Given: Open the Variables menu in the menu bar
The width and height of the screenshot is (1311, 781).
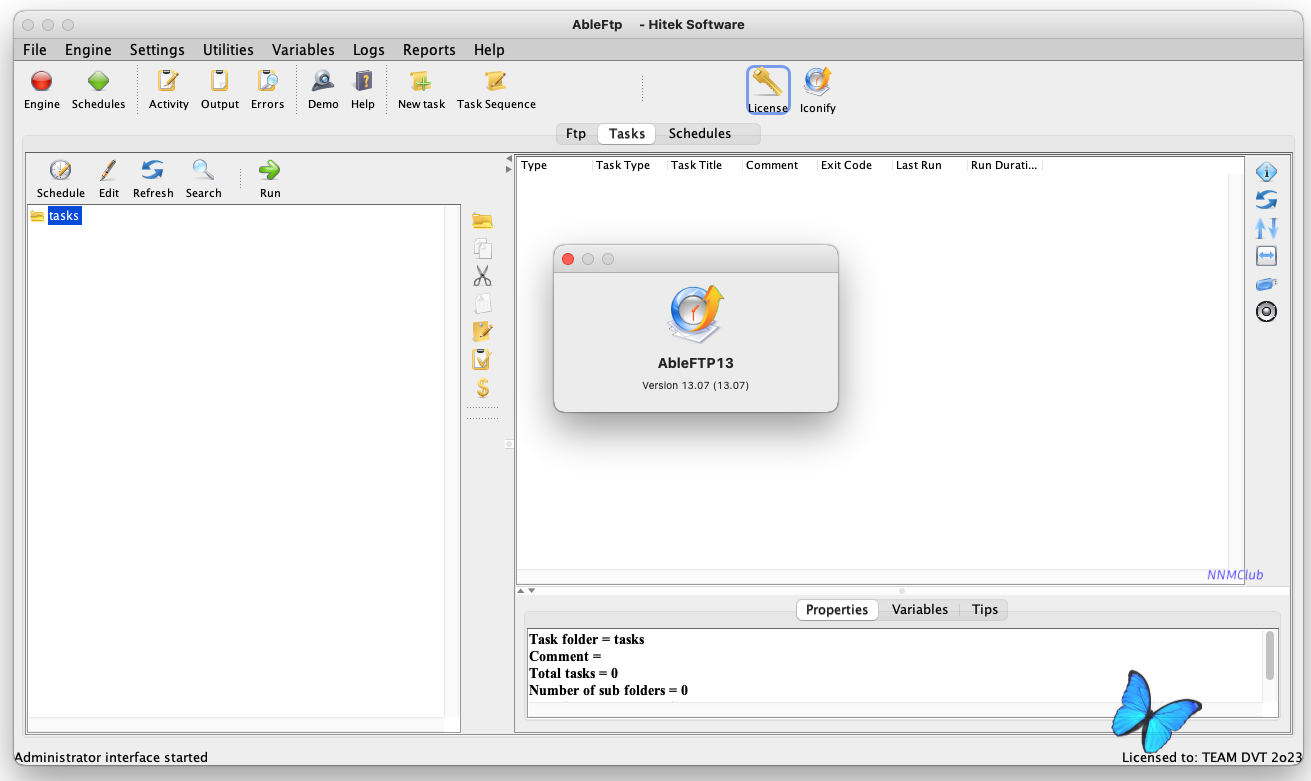Looking at the screenshot, I should [303, 50].
